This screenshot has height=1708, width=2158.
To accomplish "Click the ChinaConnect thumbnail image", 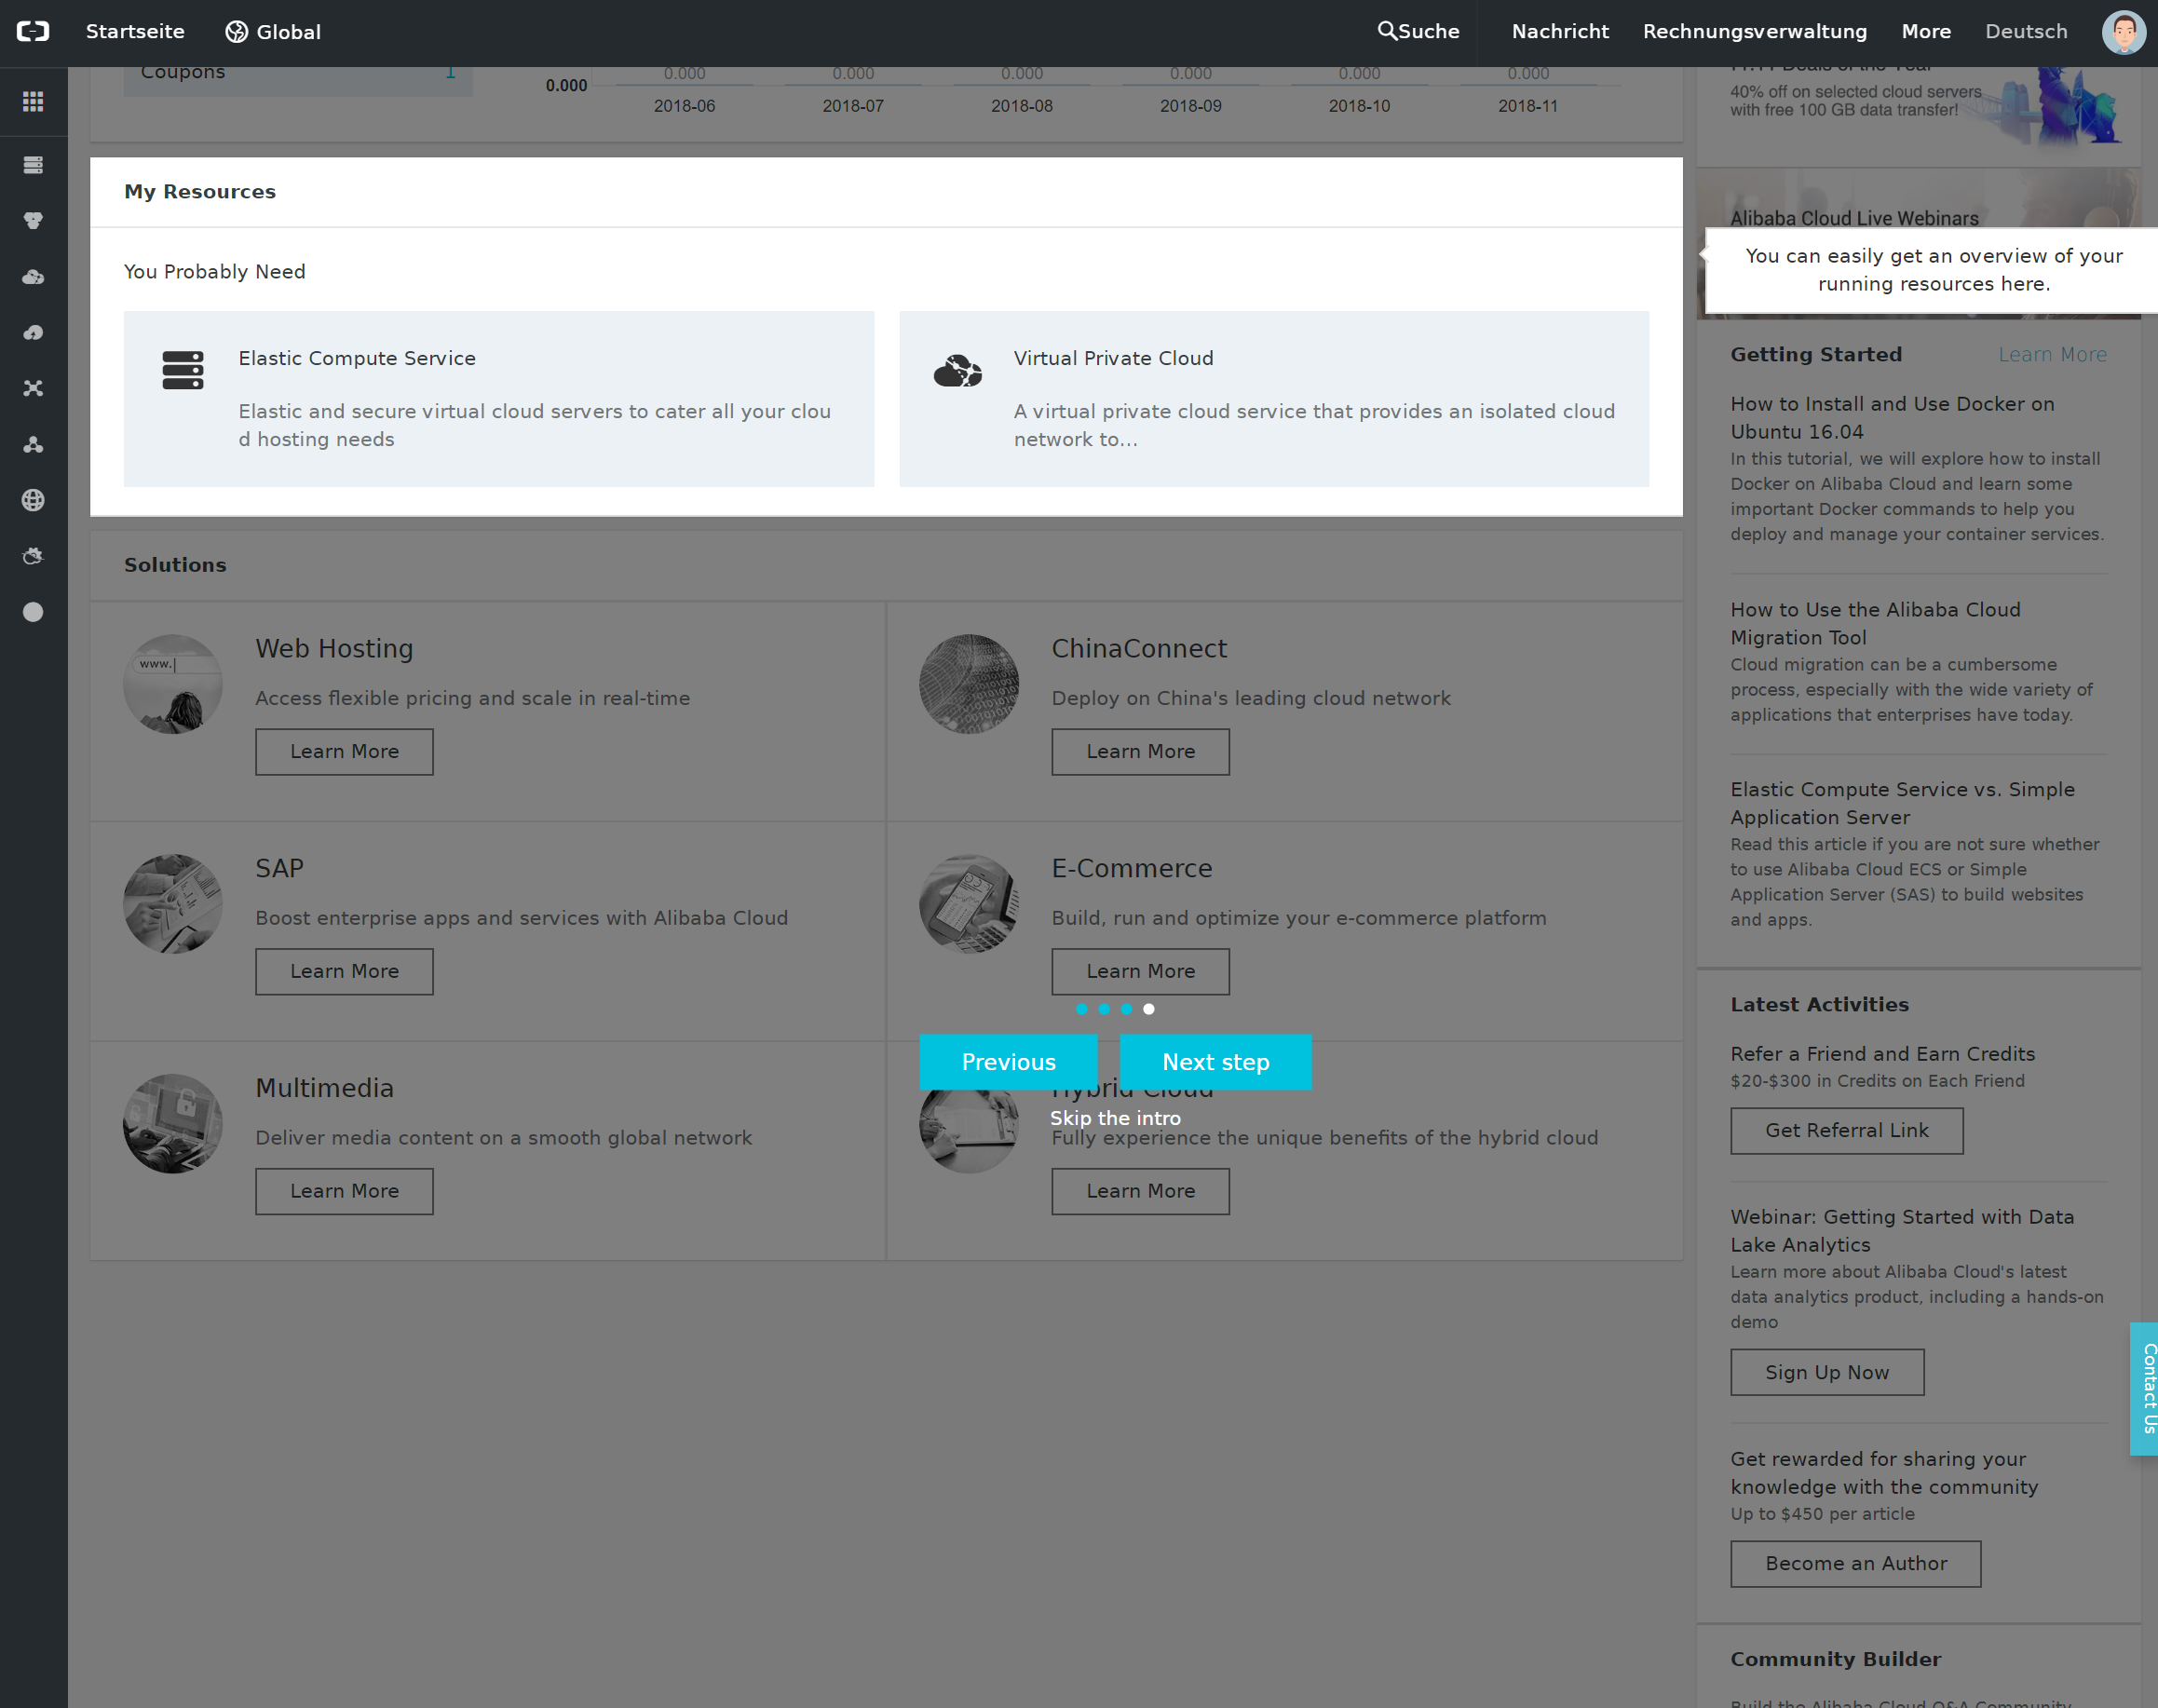I will click(x=969, y=684).
